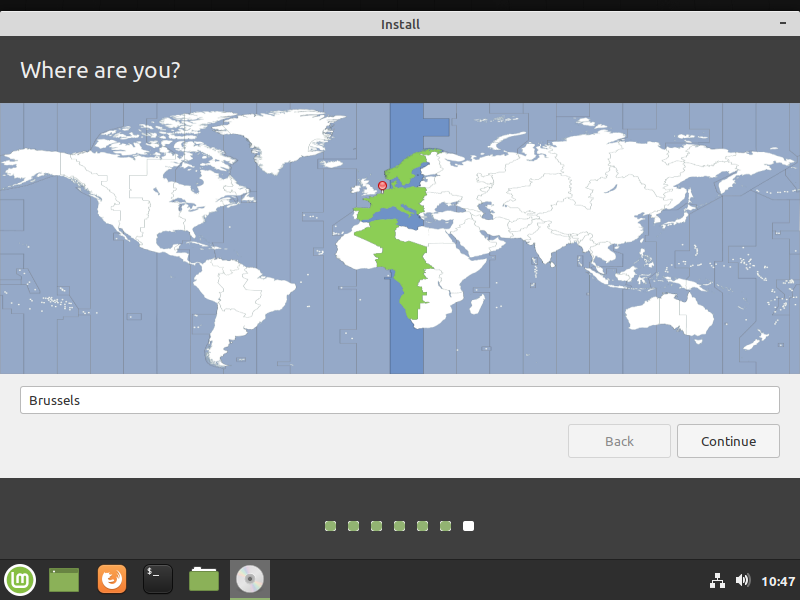Select the installer disc icon in panel

(x=250, y=580)
